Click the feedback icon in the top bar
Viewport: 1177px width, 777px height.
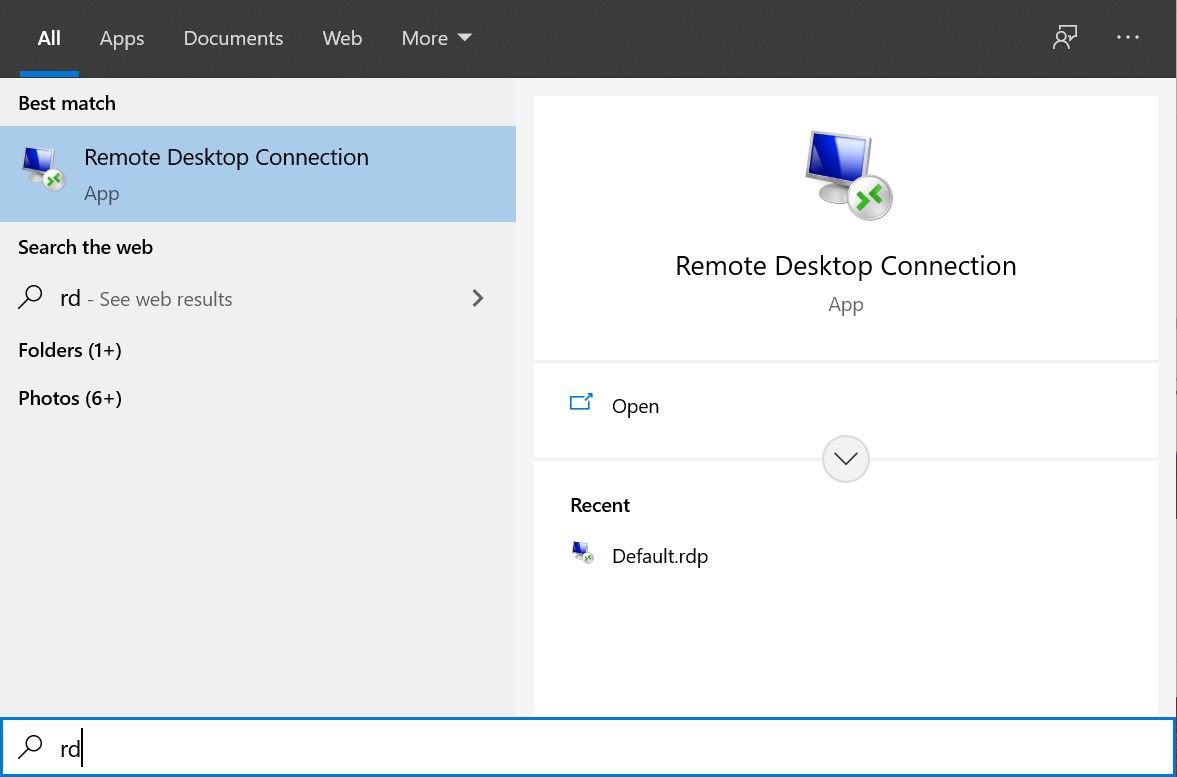[1065, 38]
